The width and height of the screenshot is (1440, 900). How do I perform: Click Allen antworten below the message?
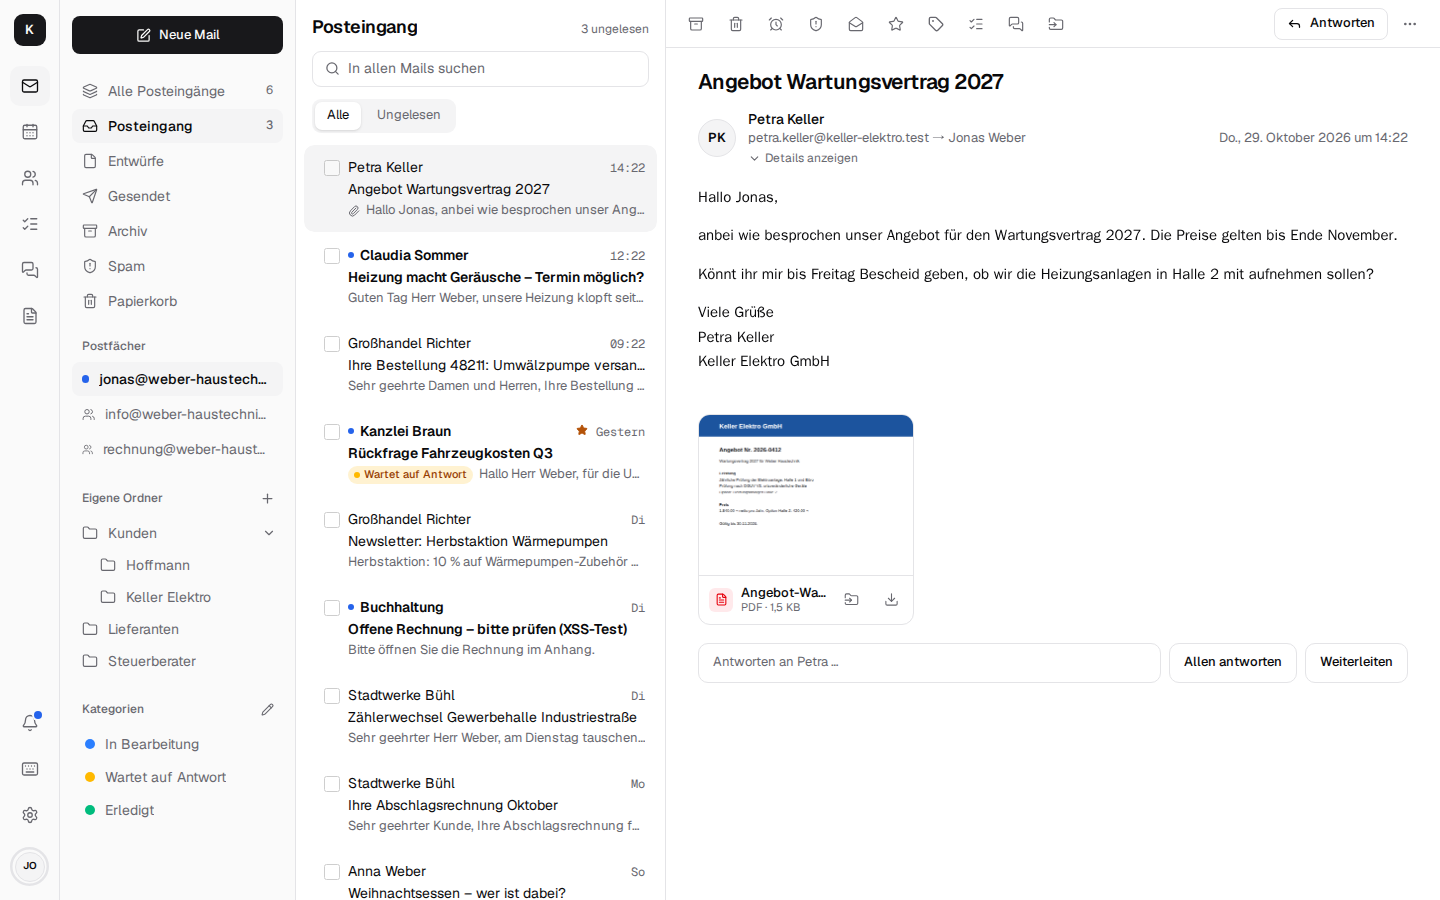tap(1232, 663)
